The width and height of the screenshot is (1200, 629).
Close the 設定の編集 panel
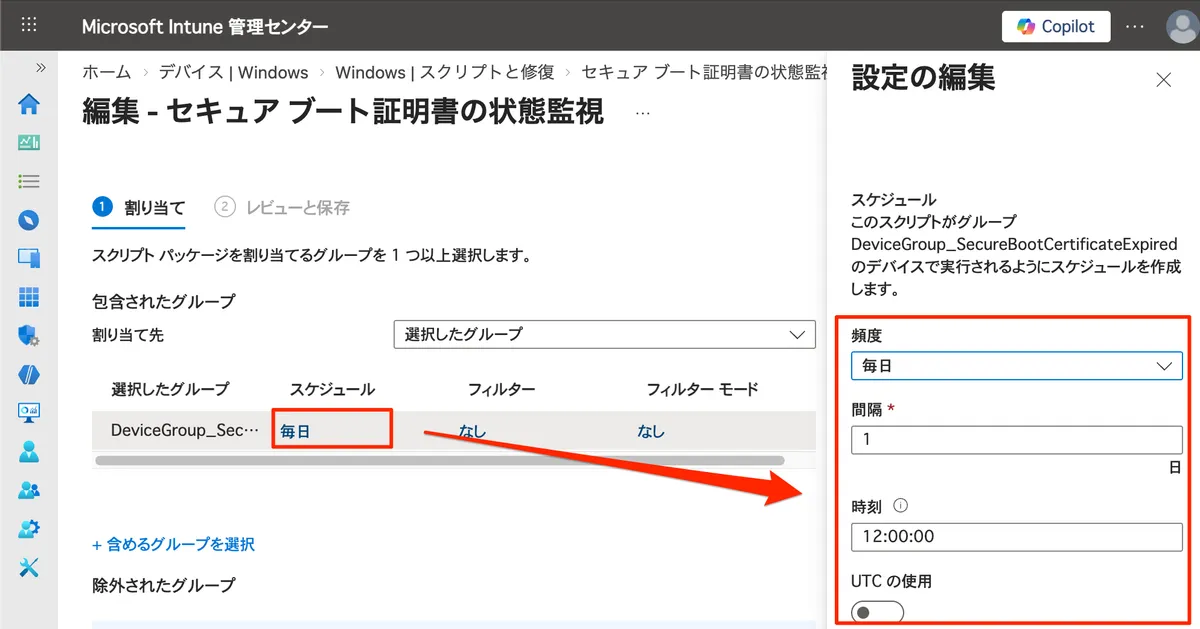pos(1163,80)
